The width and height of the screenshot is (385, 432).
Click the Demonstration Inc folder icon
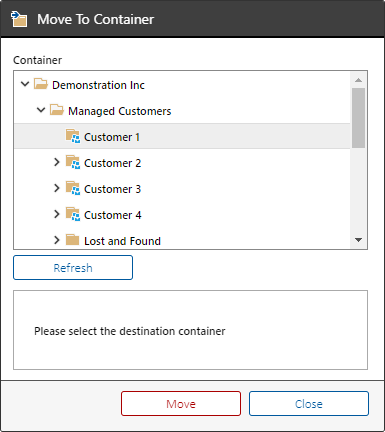point(41,84)
